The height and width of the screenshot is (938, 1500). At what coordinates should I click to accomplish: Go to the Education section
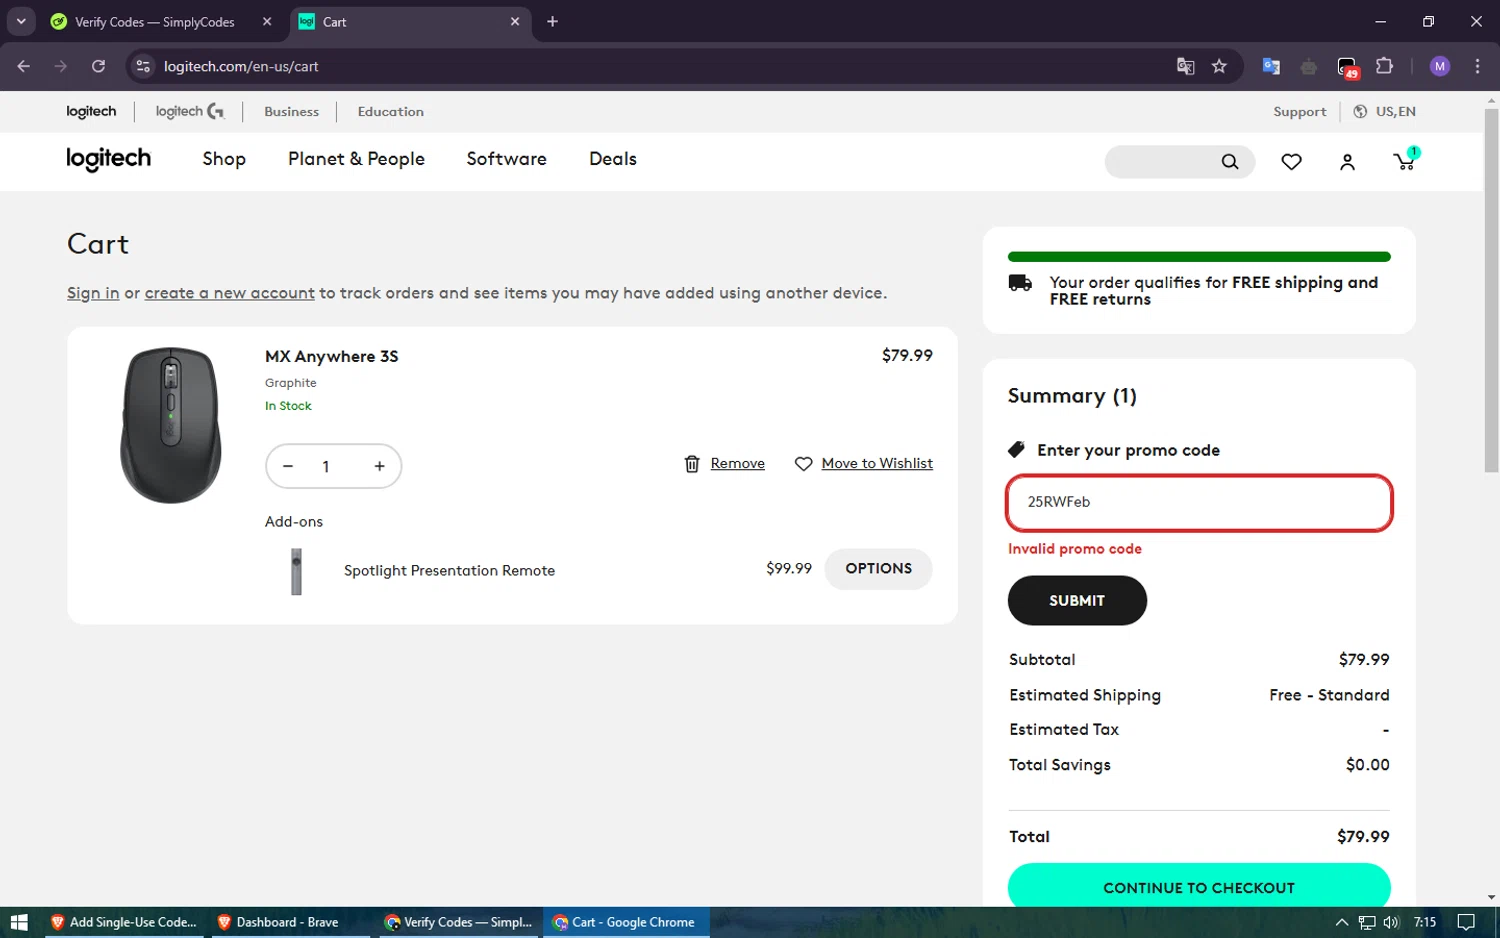[x=391, y=112]
